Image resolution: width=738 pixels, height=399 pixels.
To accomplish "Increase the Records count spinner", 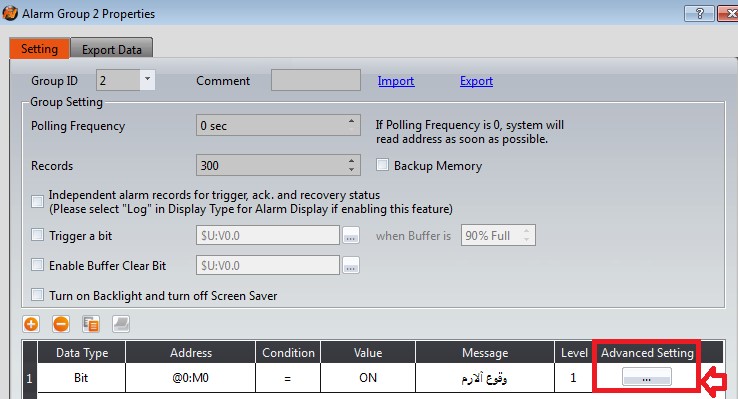I will click(351, 161).
